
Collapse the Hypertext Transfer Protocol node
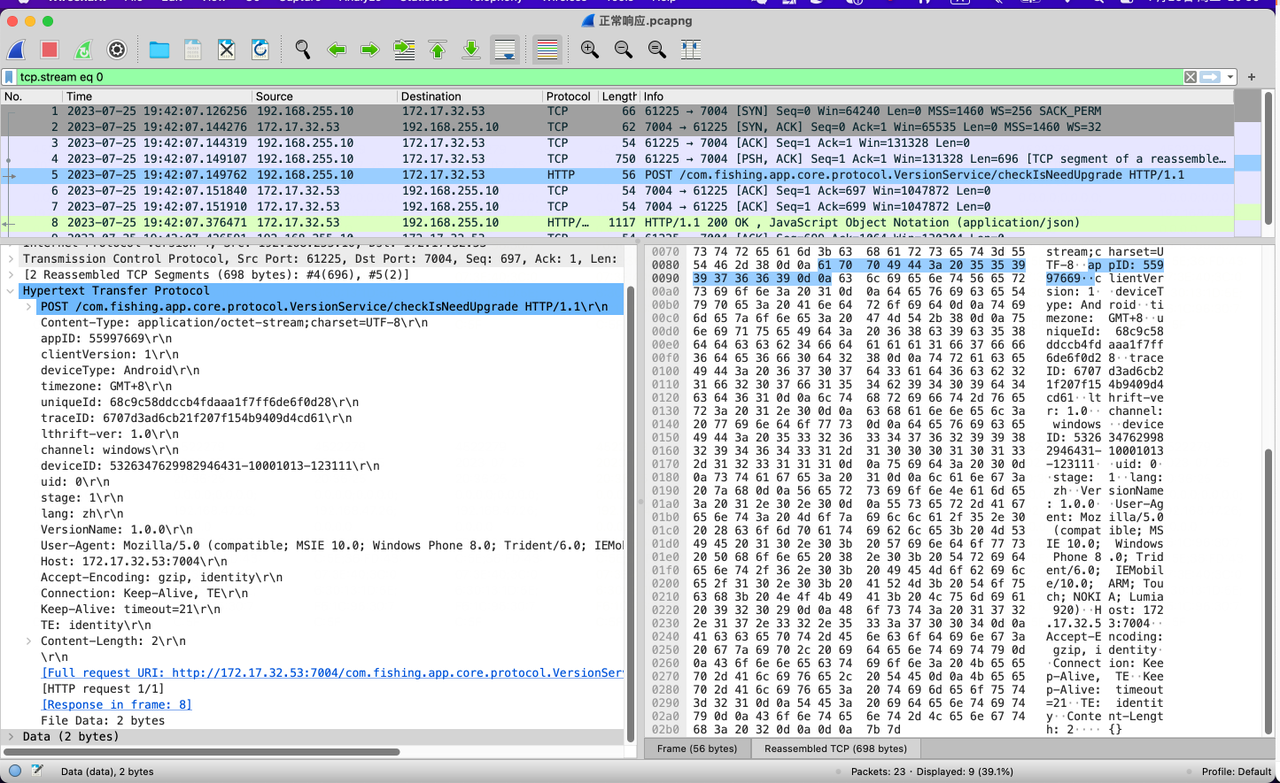click(x=11, y=291)
